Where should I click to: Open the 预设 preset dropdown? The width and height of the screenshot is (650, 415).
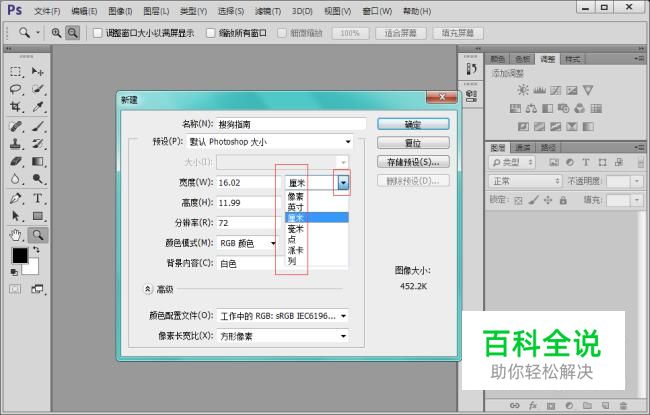pos(269,142)
